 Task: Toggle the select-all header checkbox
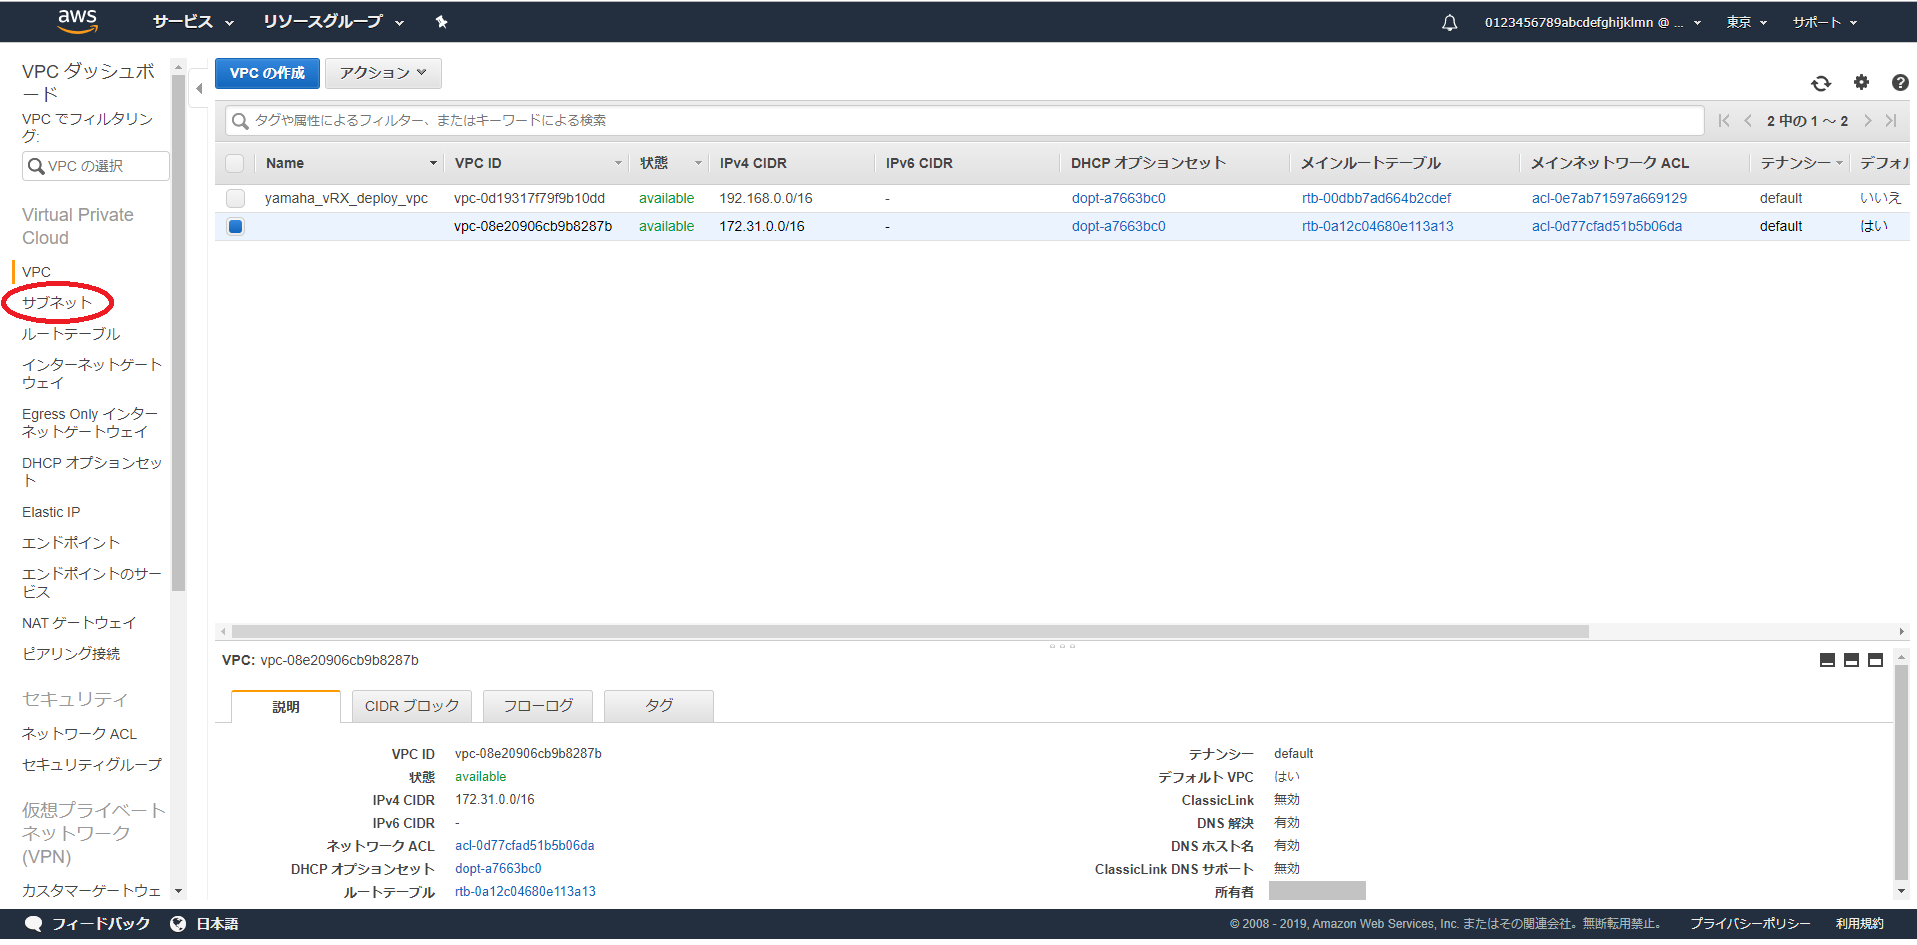(235, 163)
